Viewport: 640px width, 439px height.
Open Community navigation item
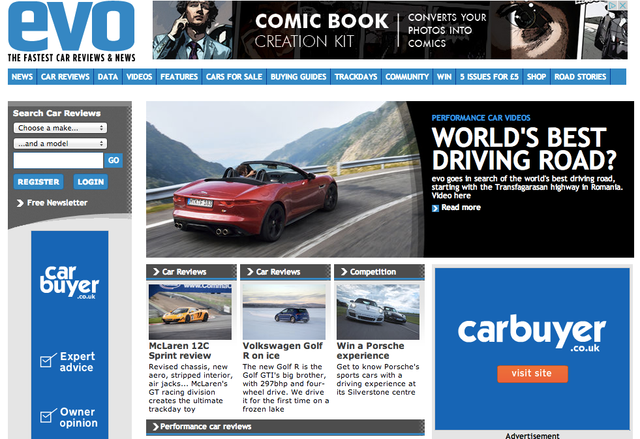[407, 77]
